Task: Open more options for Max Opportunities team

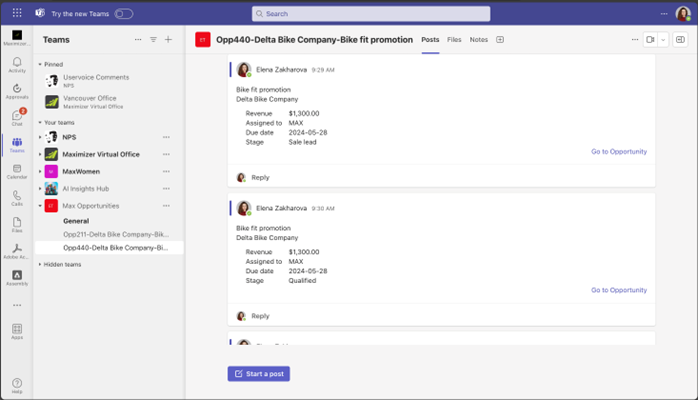Action: point(166,206)
